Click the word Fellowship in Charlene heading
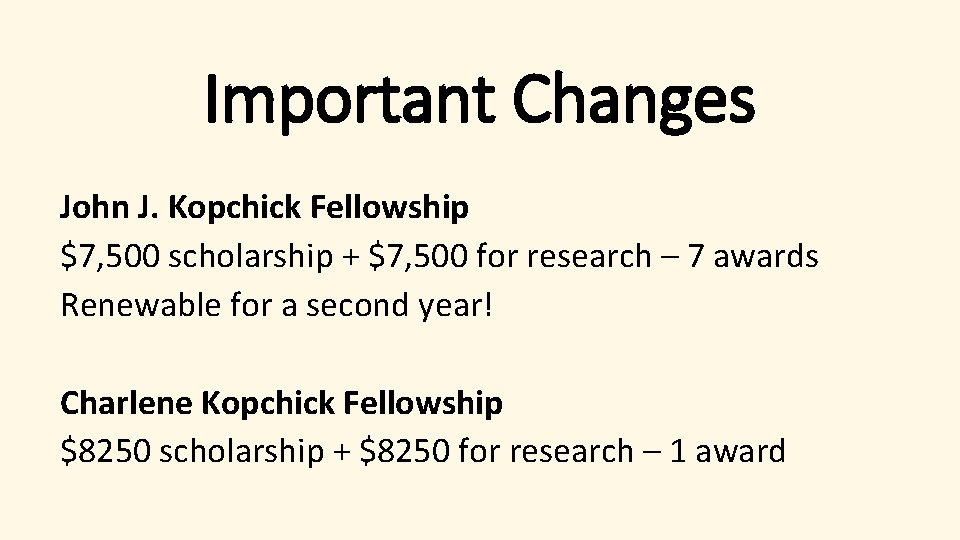Viewport: 960px width, 540px height. (x=422, y=403)
